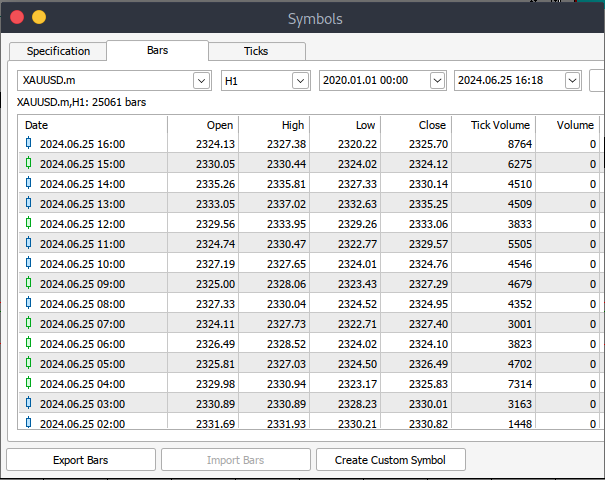This screenshot has width=605, height=480.
Task: Click the green candlestick icon for 2024.06.25 12:00
Action: click(29, 223)
